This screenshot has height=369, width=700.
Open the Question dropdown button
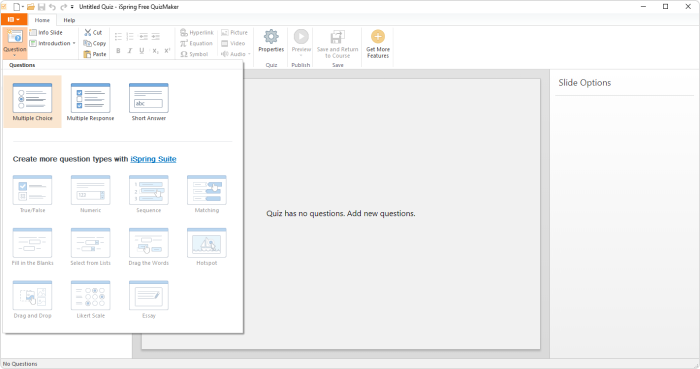[x=15, y=43]
